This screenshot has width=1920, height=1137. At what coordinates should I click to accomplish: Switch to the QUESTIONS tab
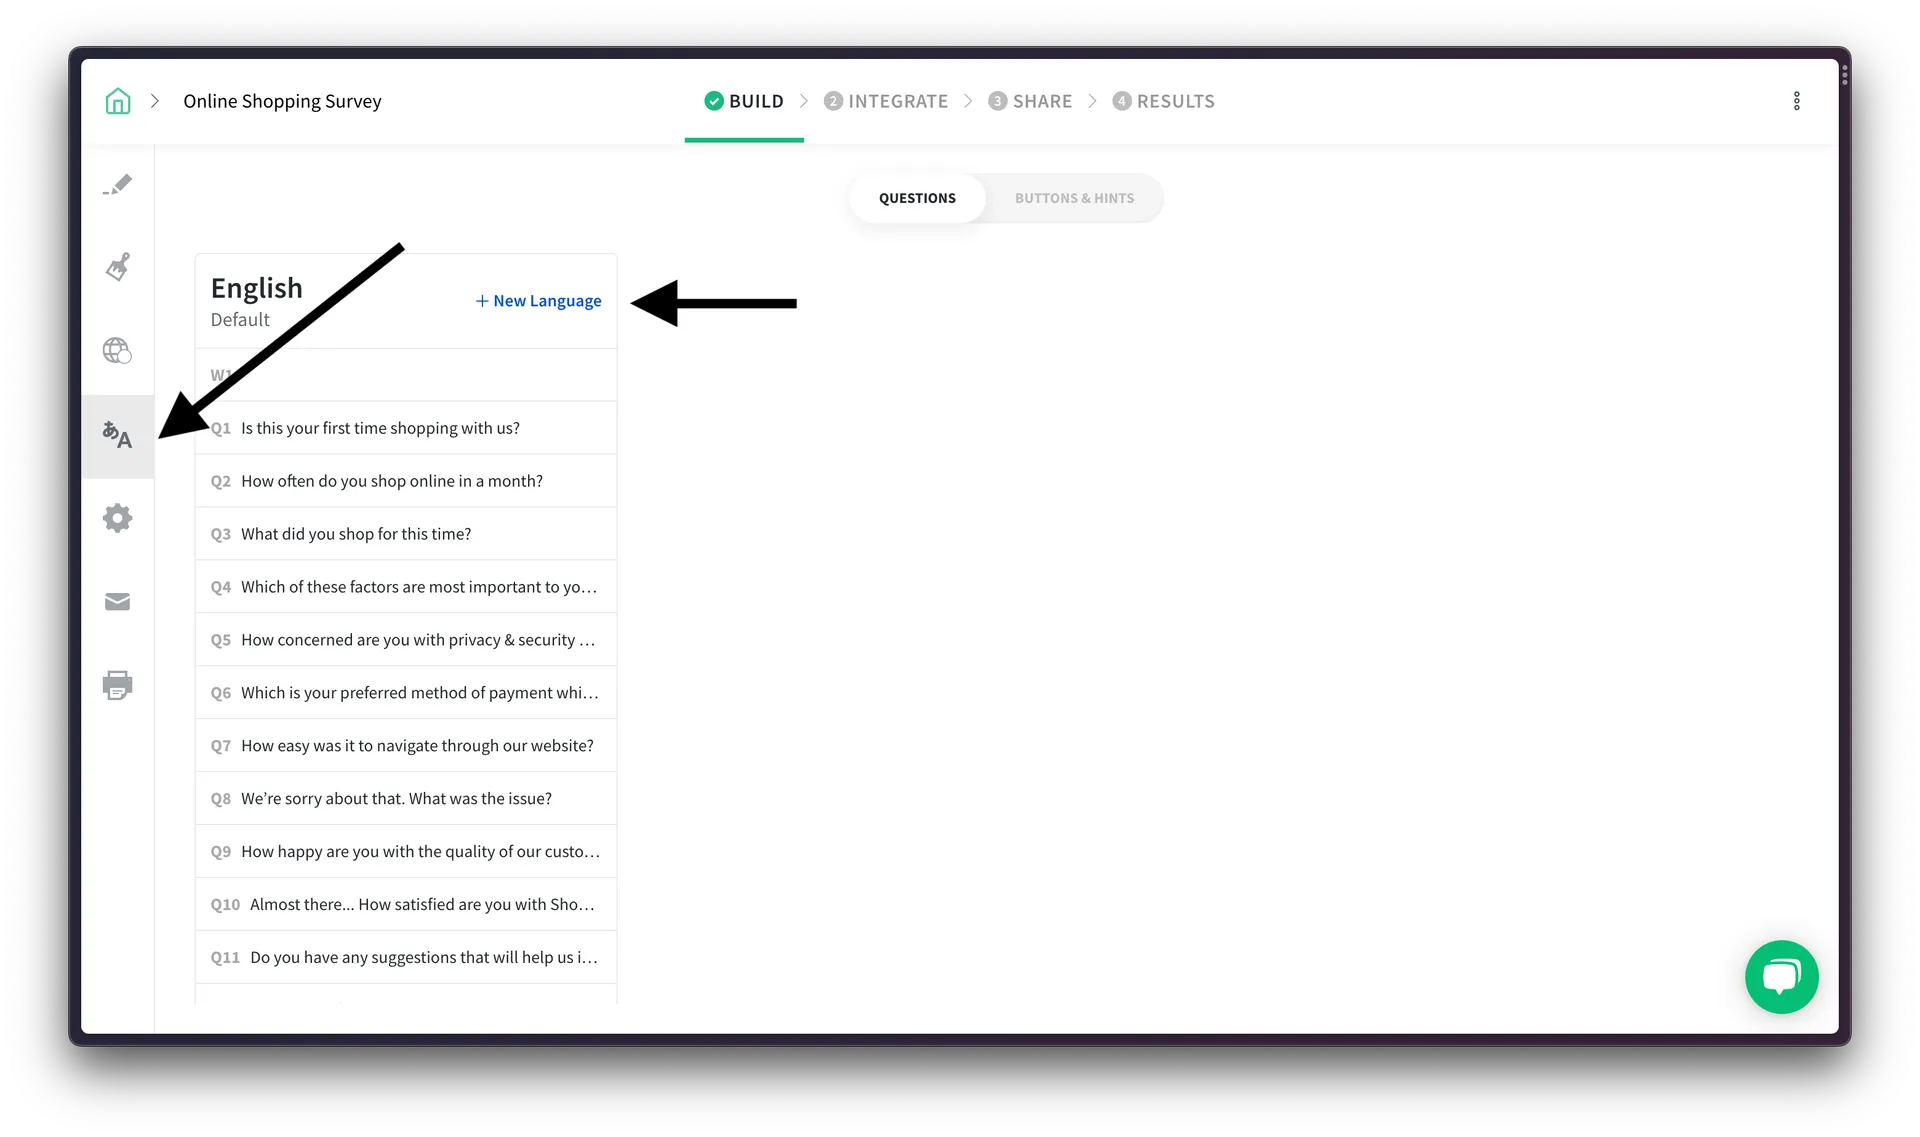click(916, 198)
